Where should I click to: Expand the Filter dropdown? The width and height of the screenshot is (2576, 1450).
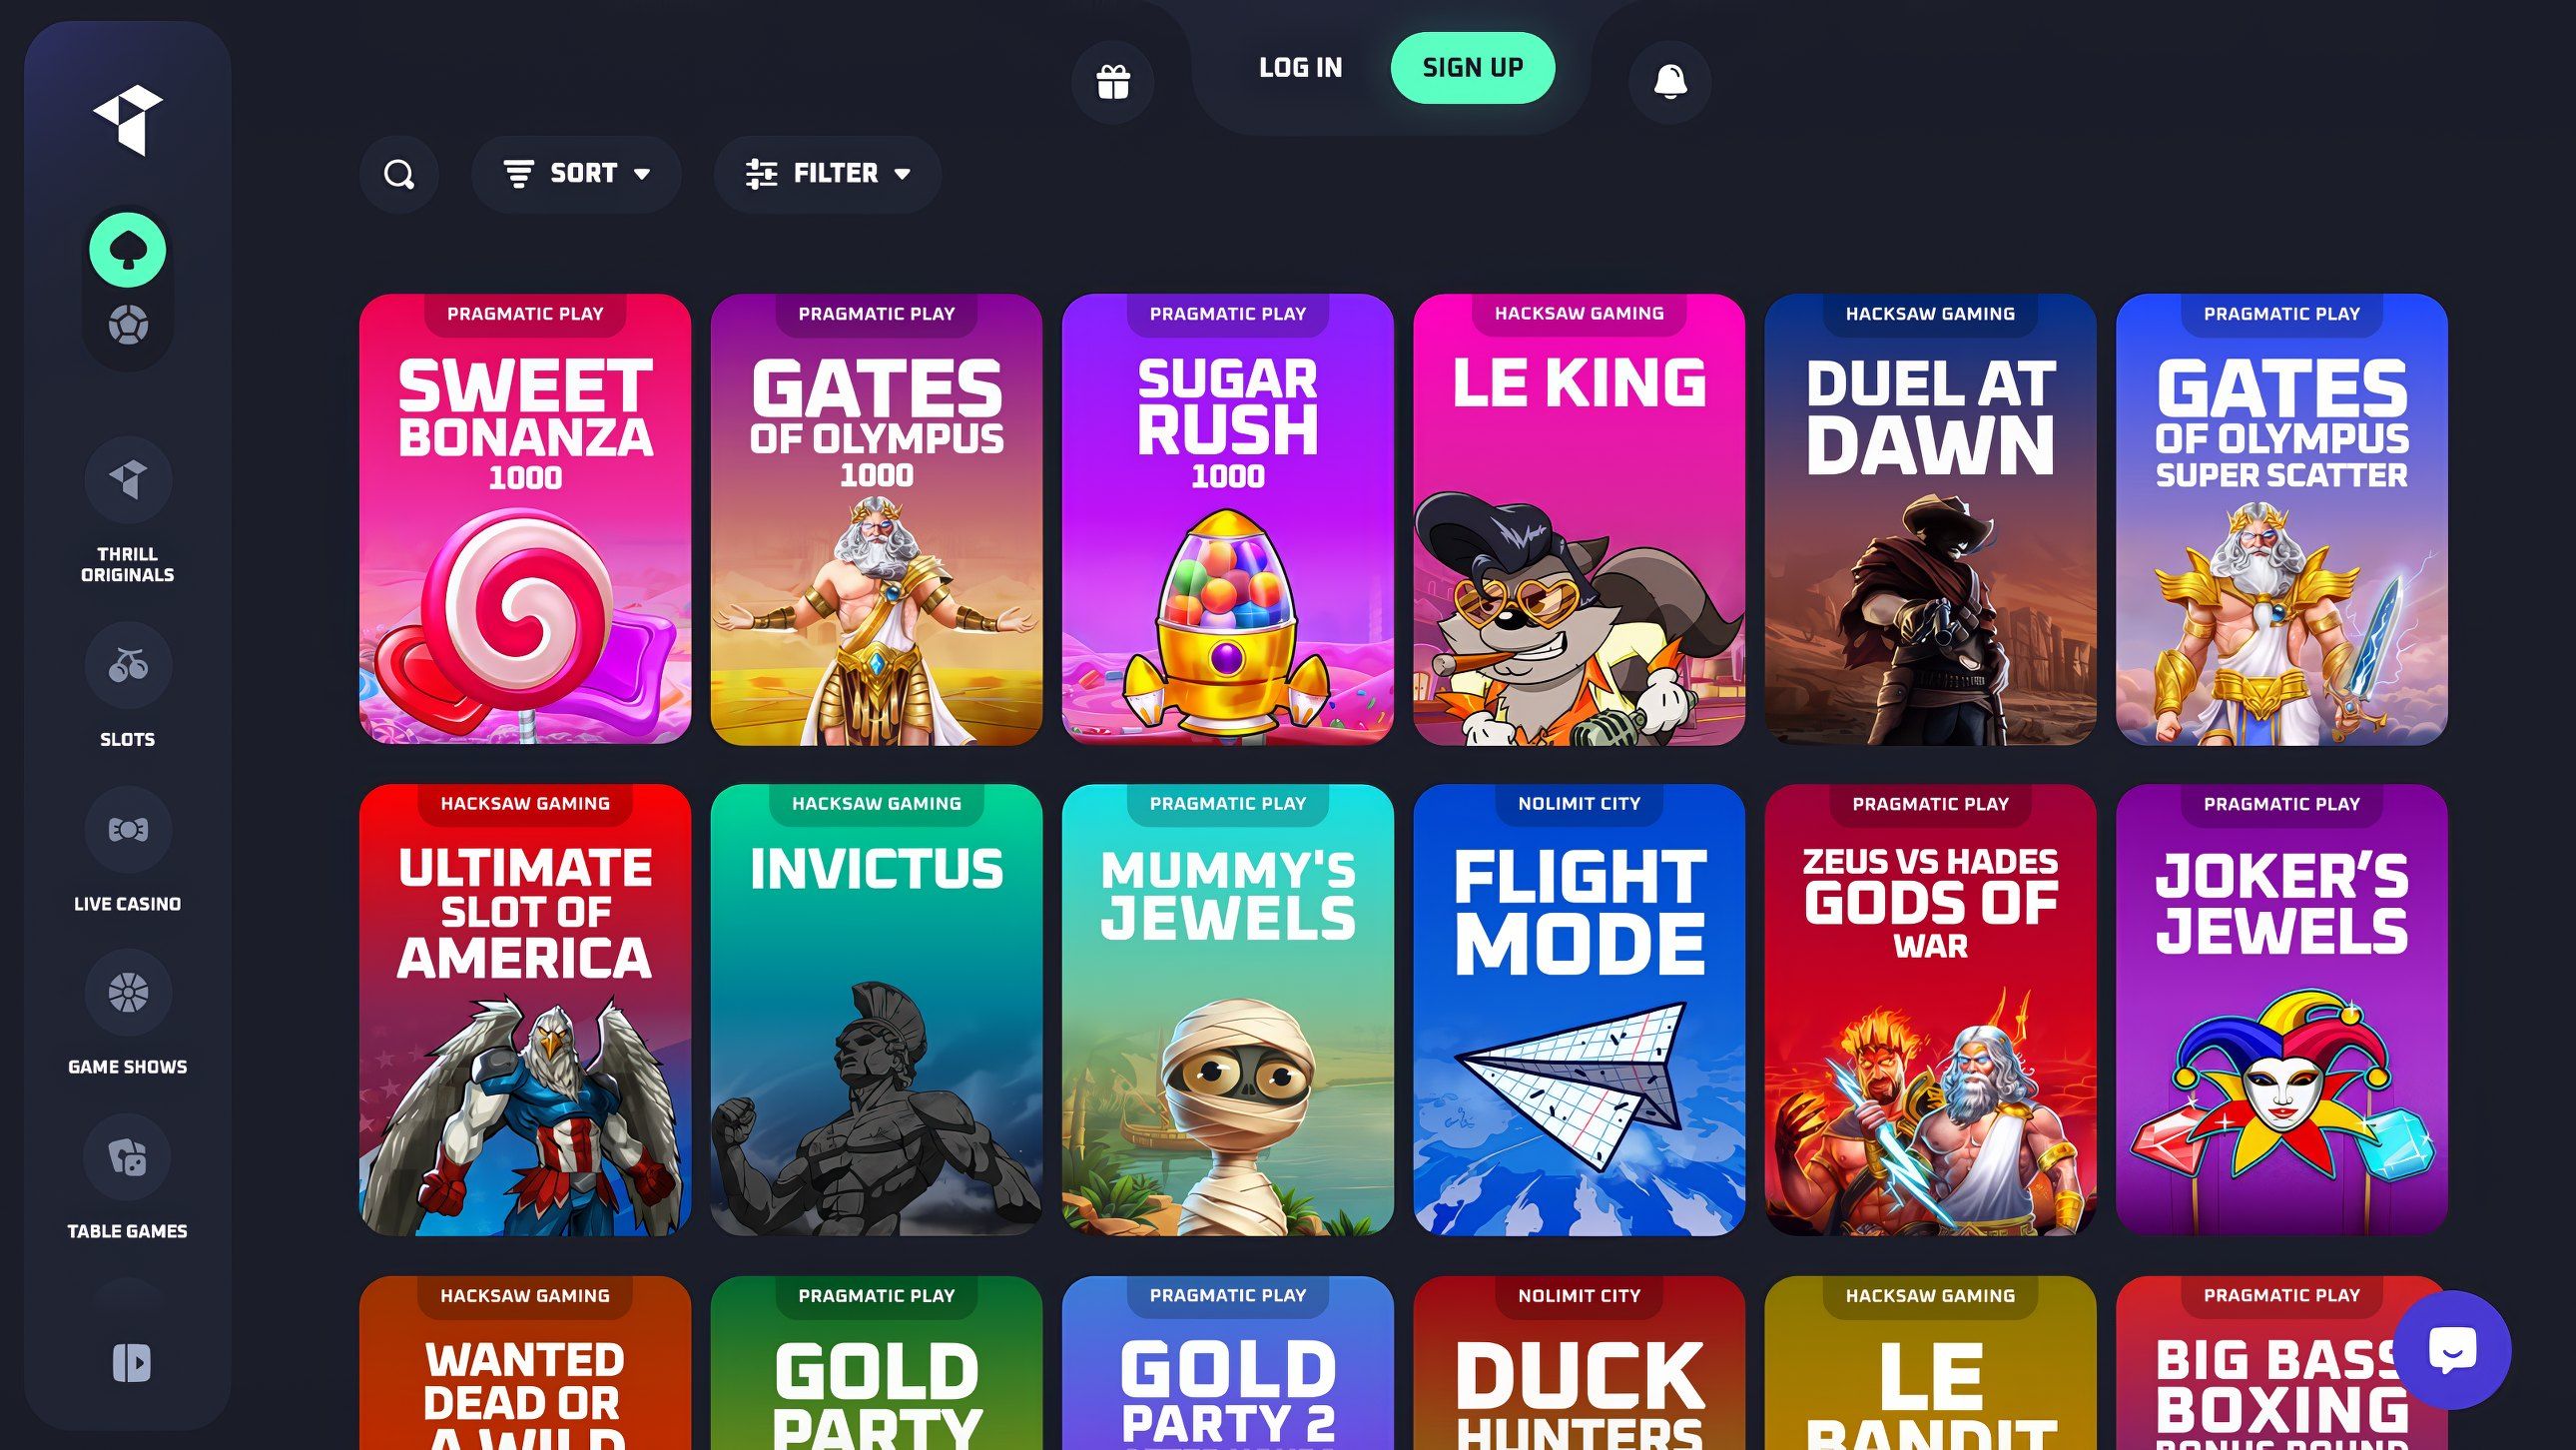(828, 174)
